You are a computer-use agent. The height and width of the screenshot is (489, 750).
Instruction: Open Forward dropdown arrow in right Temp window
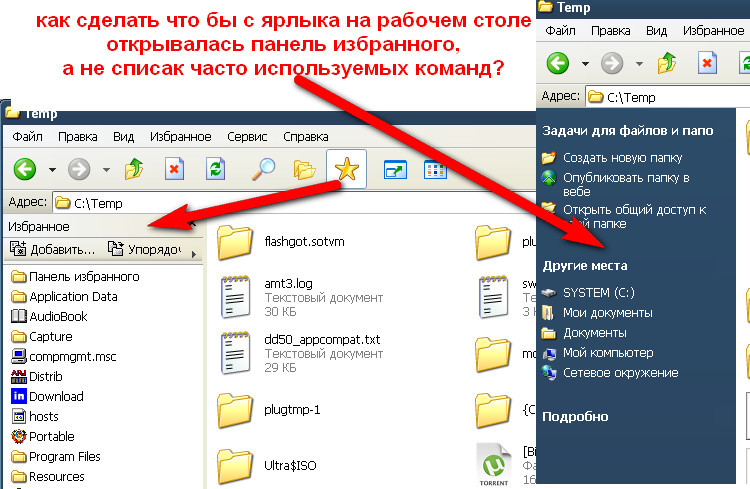pos(639,63)
